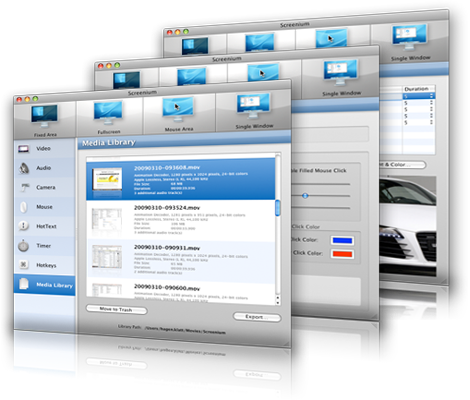Viewport: 470px width, 400px height.
Task: Click Single Window icon in rear window
Action: [410, 37]
